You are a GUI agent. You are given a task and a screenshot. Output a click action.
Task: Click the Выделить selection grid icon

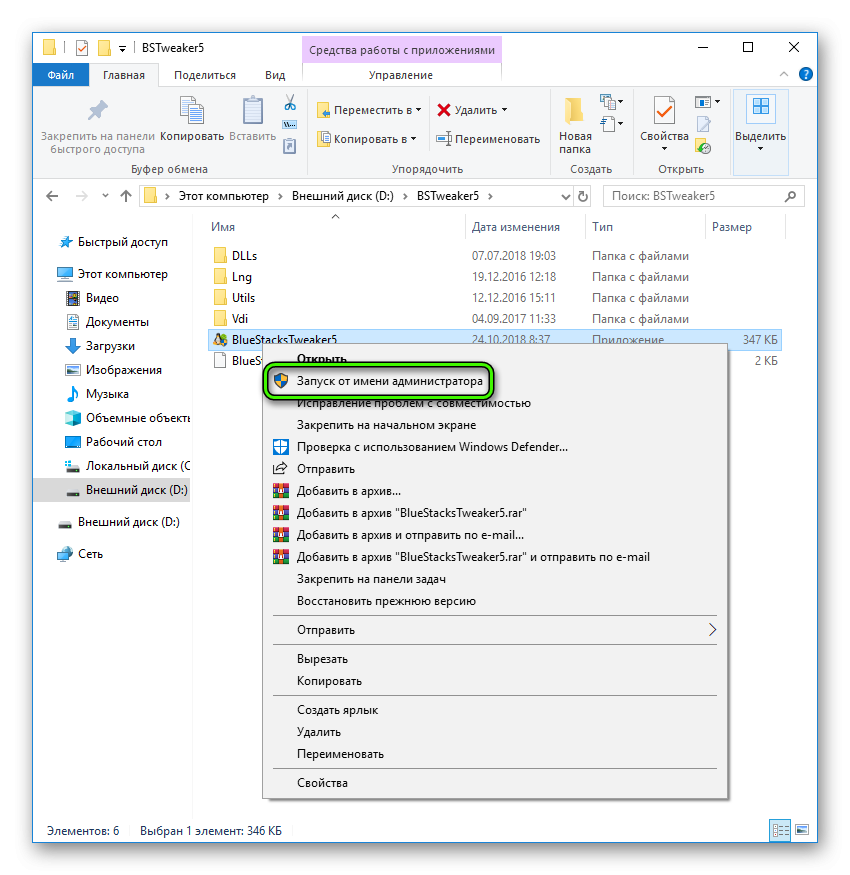coord(761,107)
